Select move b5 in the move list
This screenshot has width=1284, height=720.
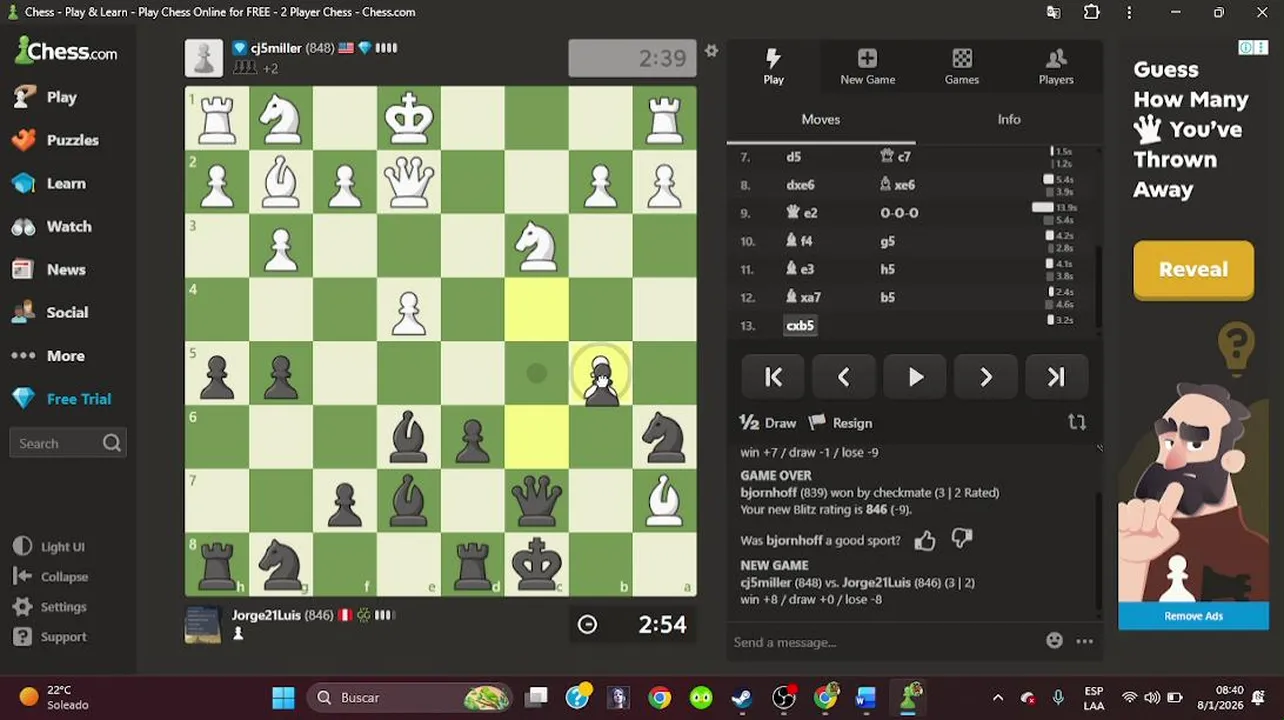tap(888, 297)
